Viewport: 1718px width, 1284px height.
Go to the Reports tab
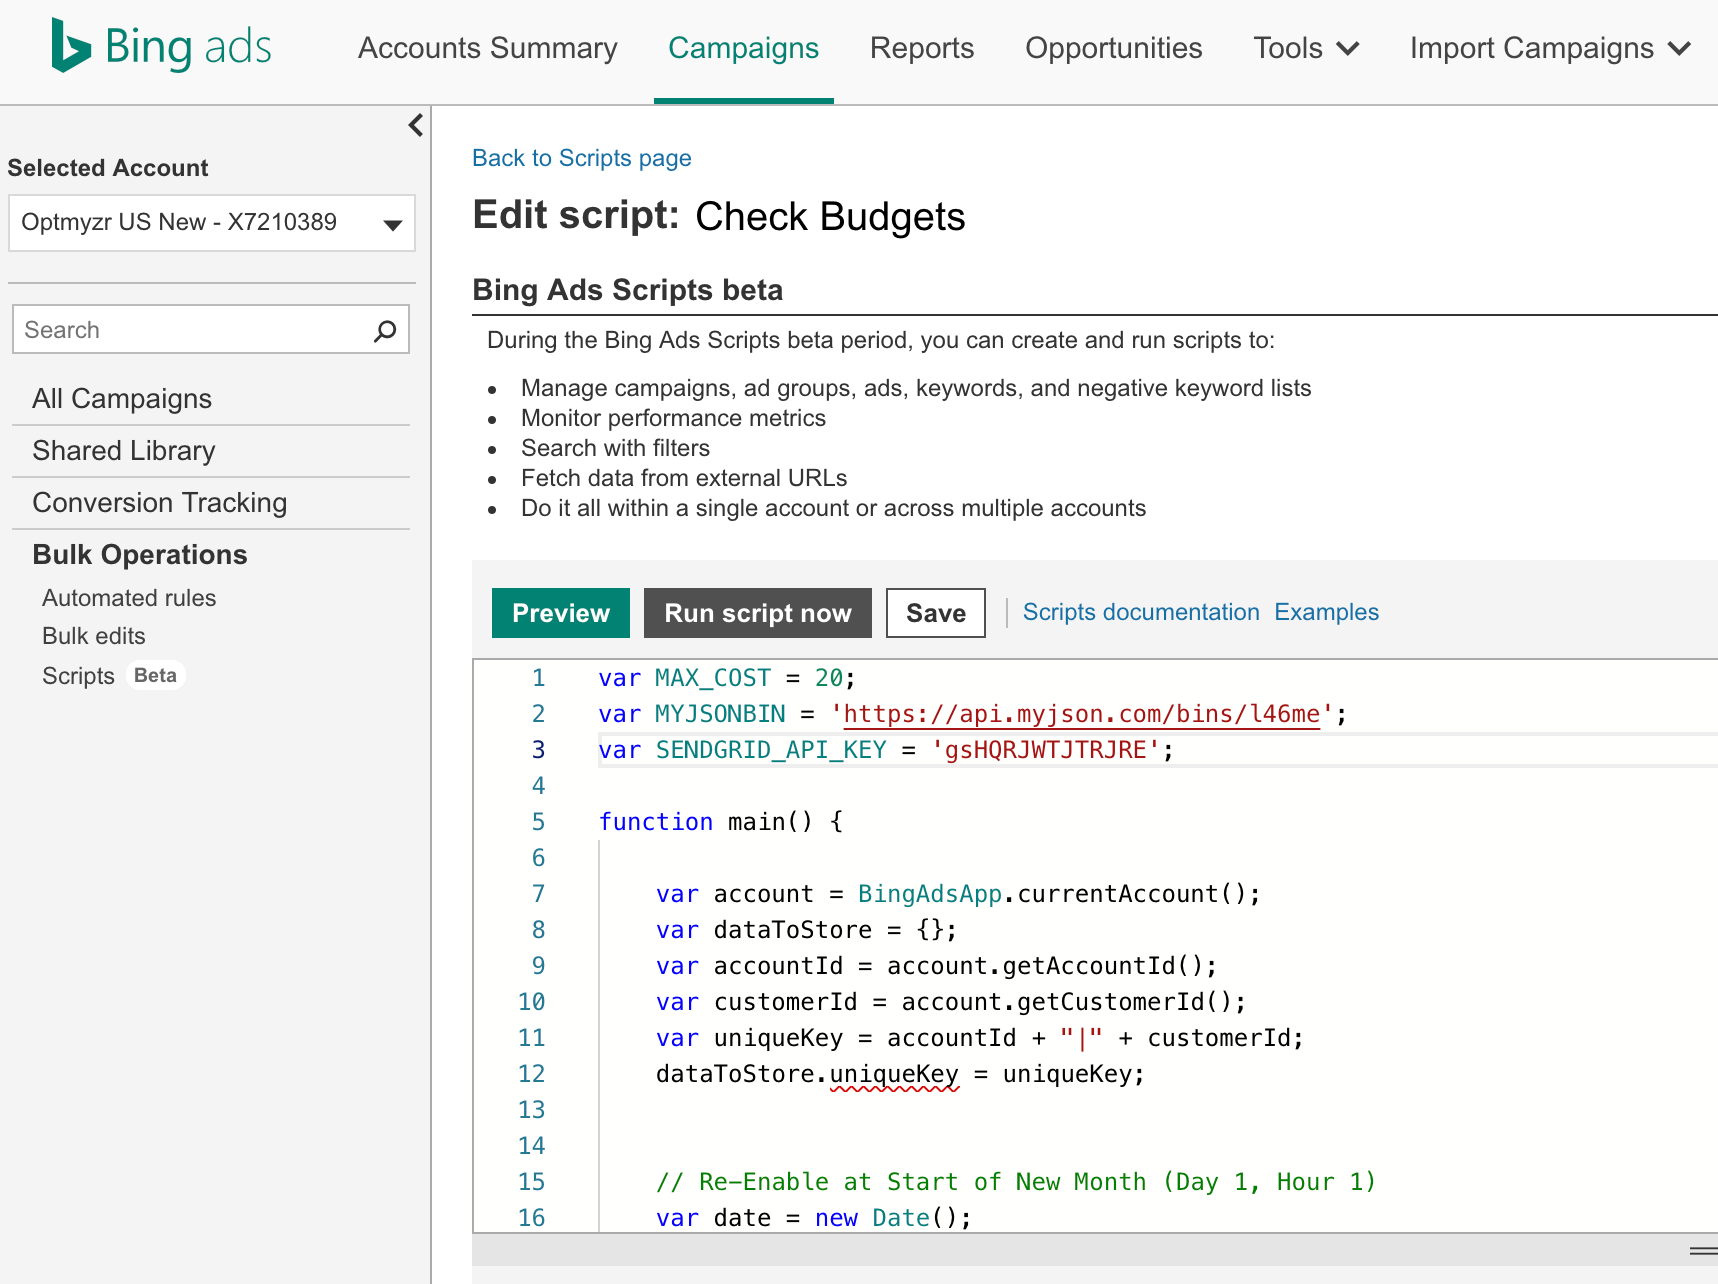[x=922, y=48]
